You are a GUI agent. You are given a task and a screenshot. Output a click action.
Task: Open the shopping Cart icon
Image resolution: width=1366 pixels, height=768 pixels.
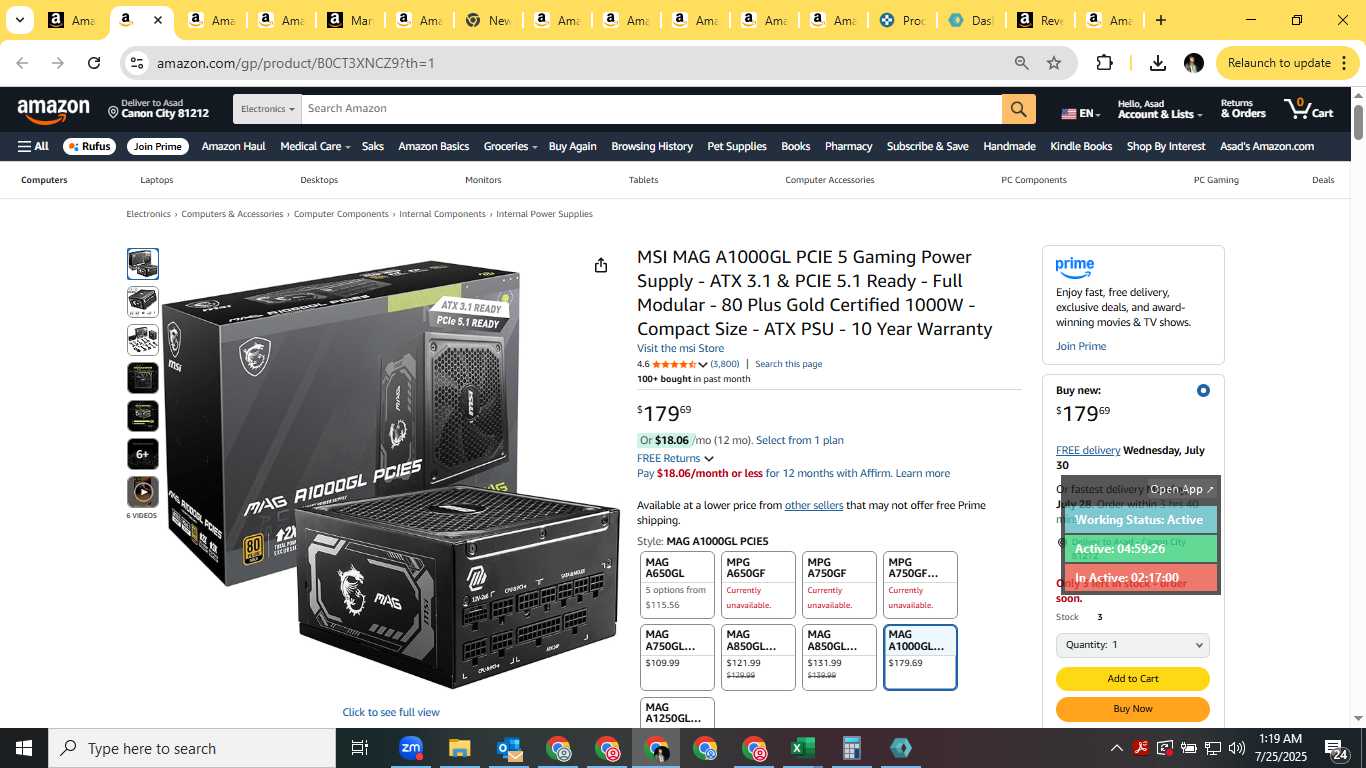pos(1309,109)
